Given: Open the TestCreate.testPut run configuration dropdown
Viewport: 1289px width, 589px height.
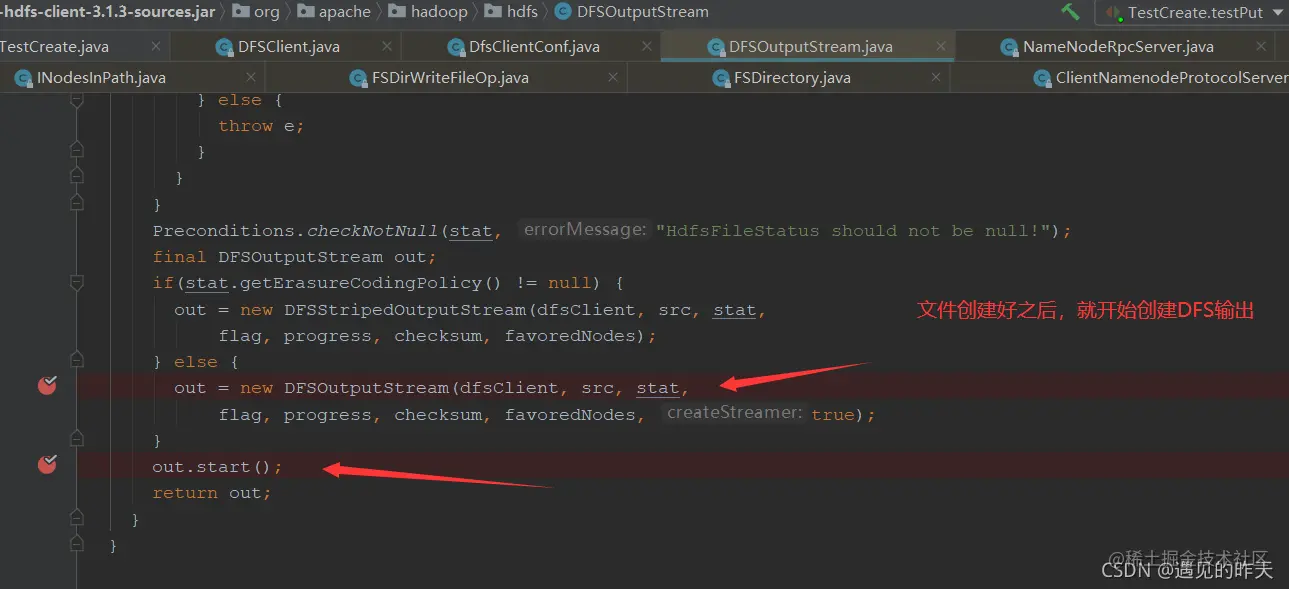Looking at the screenshot, I should tap(1192, 13).
